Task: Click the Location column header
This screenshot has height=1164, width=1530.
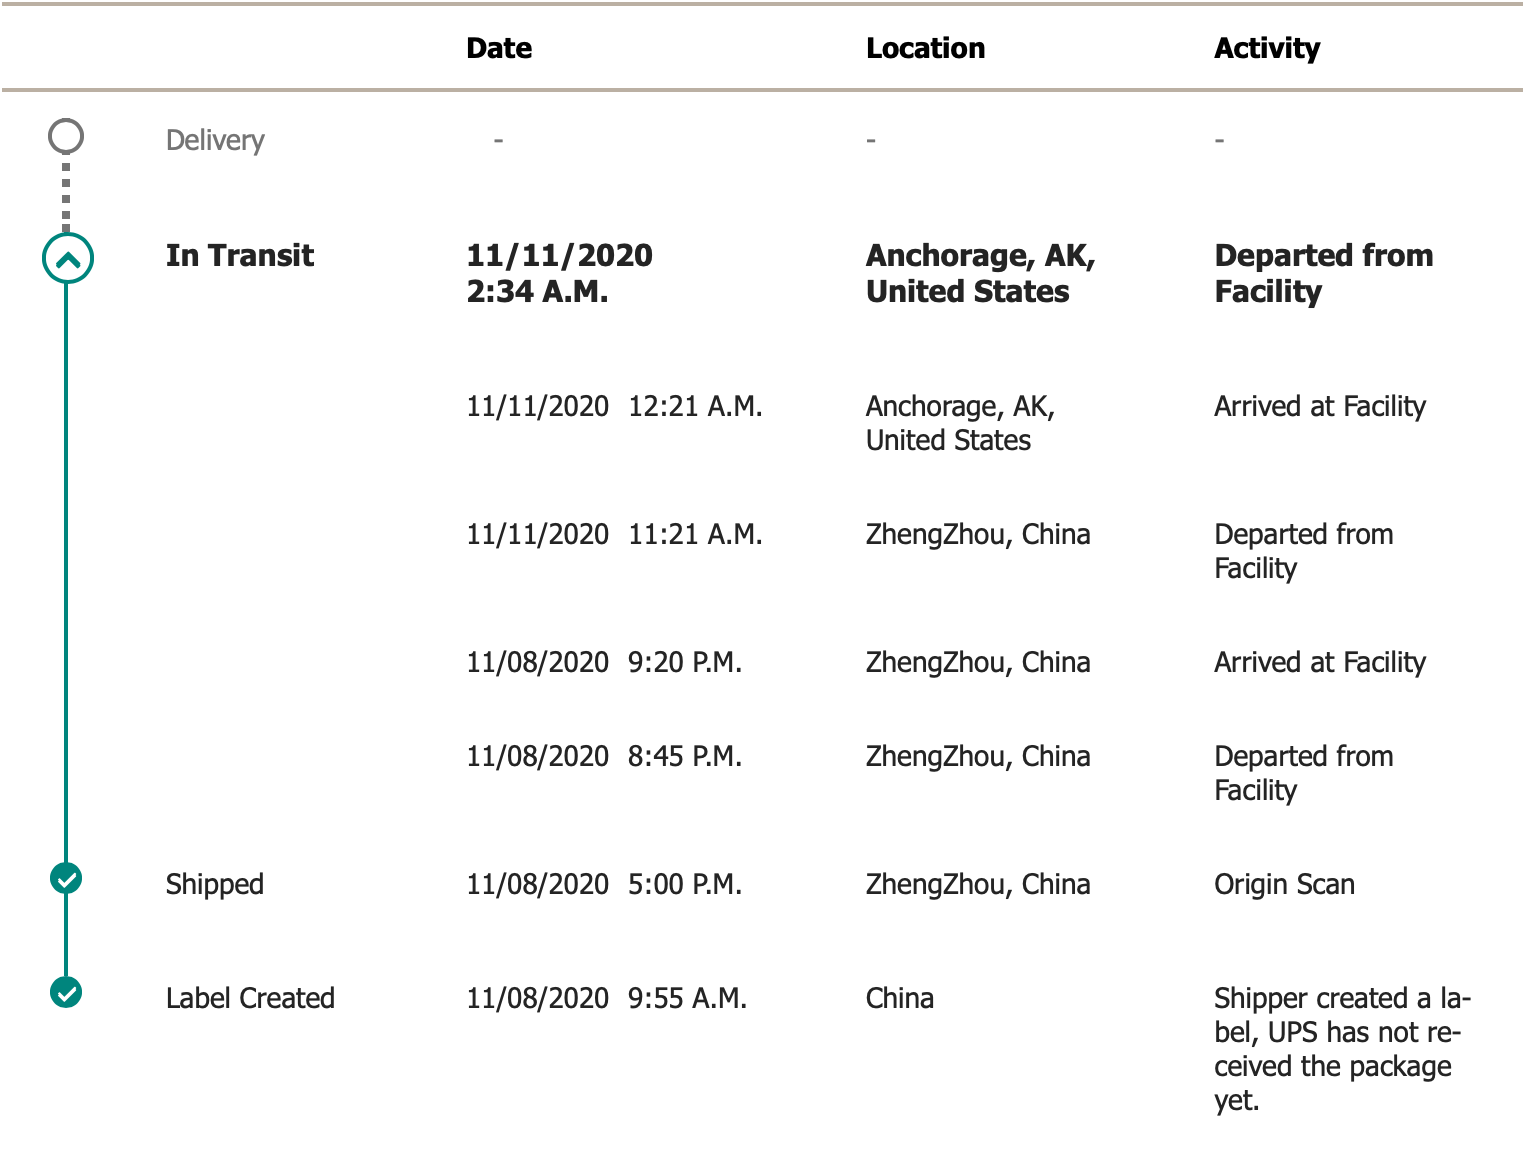Action: [x=925, y=48]
